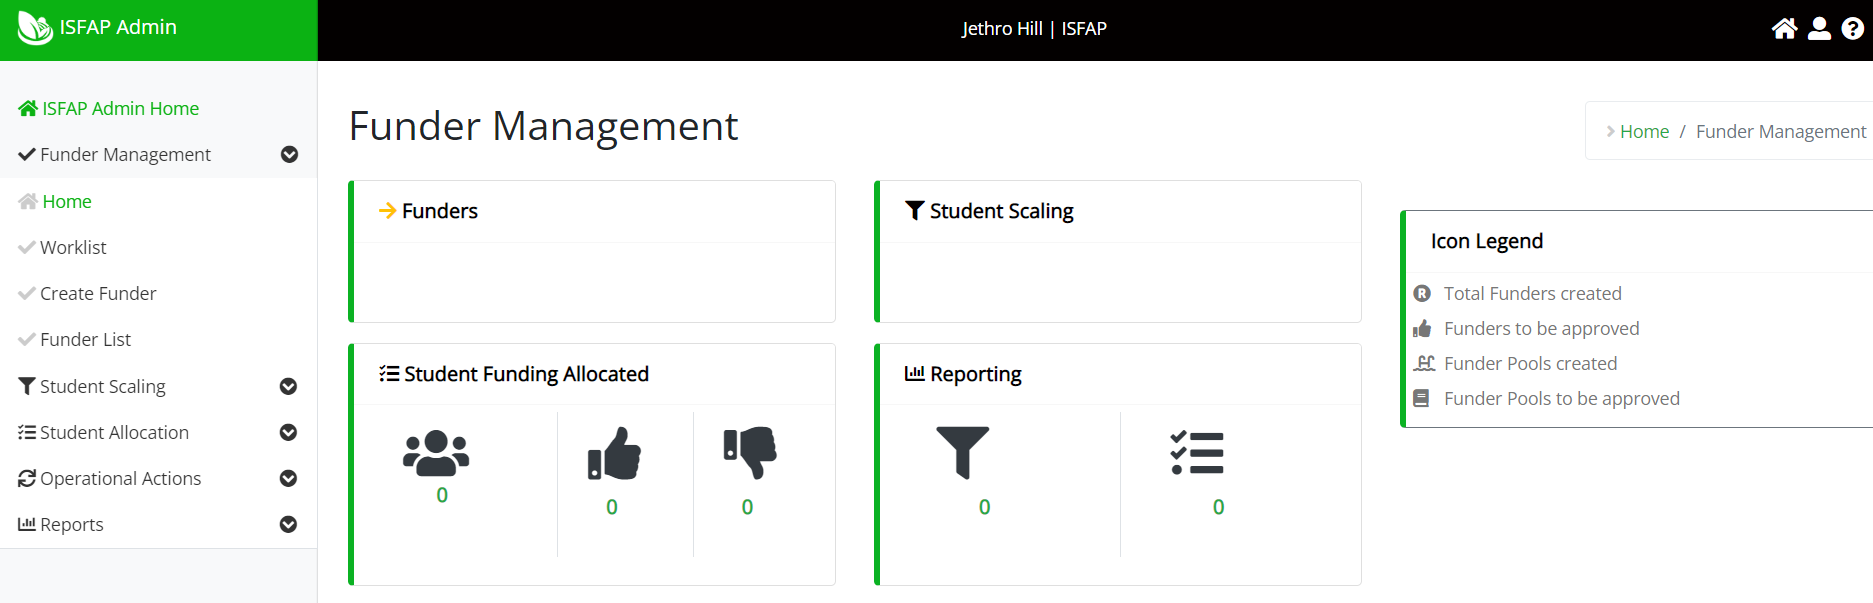Click the Funders card heading
The width and height of the screenshot is (1873, 603).
(440, 211)
